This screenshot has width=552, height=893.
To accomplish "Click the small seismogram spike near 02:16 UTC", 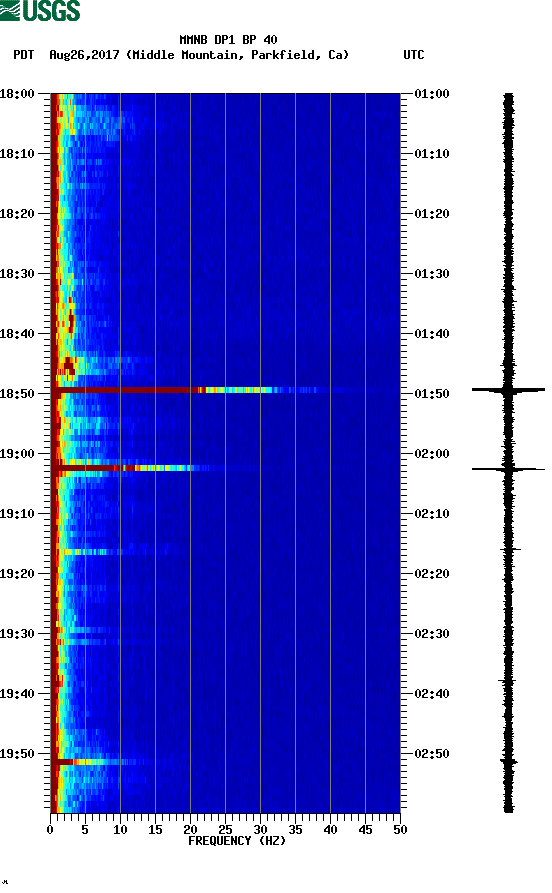I will (510, 550).
